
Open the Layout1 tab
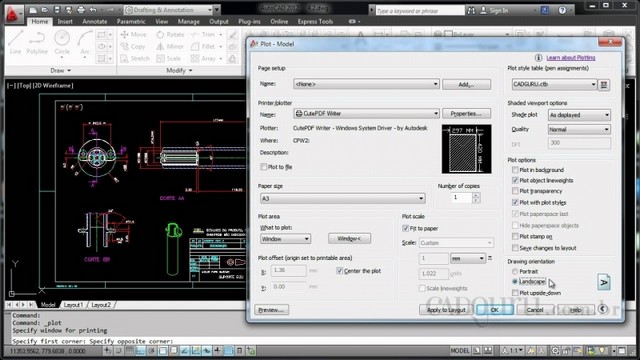coord(73,305)
